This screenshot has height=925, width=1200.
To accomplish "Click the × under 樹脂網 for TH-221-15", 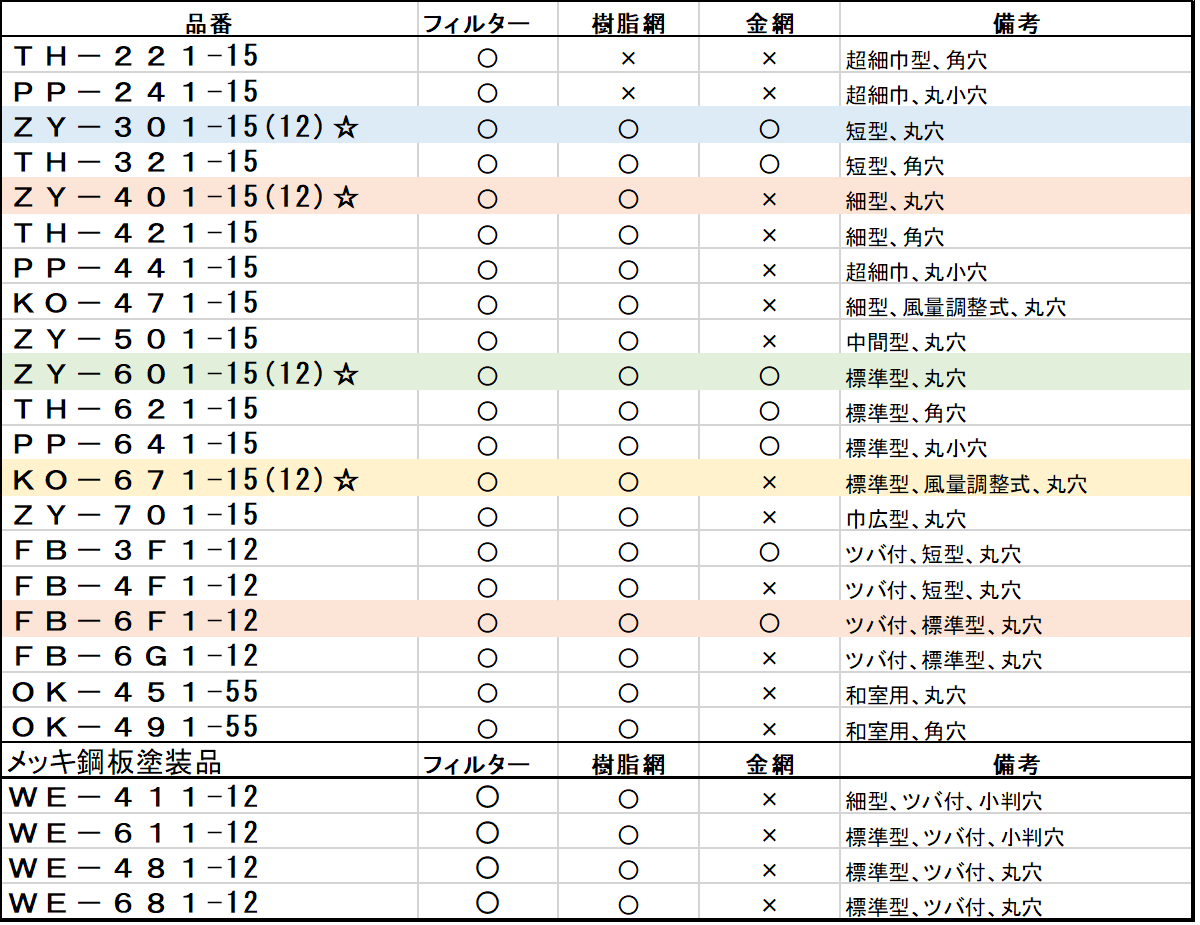I will click(628, 59).
